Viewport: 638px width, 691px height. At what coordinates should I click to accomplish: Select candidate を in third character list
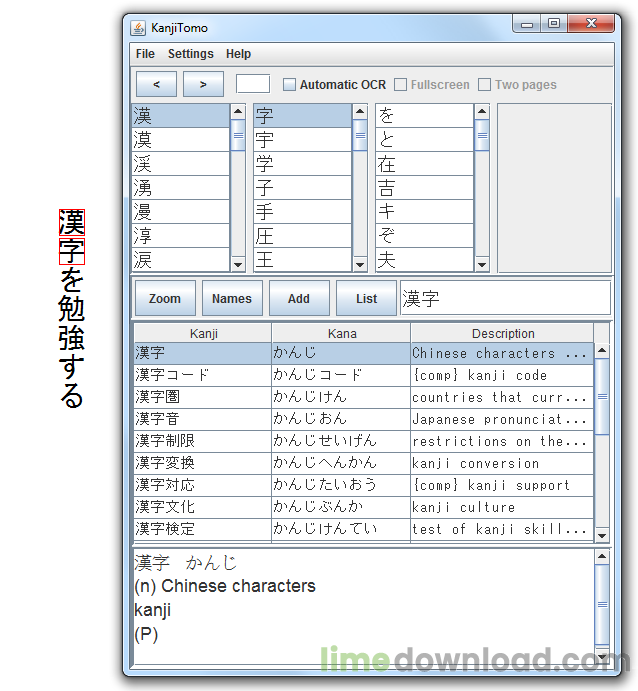pos(425,116)
